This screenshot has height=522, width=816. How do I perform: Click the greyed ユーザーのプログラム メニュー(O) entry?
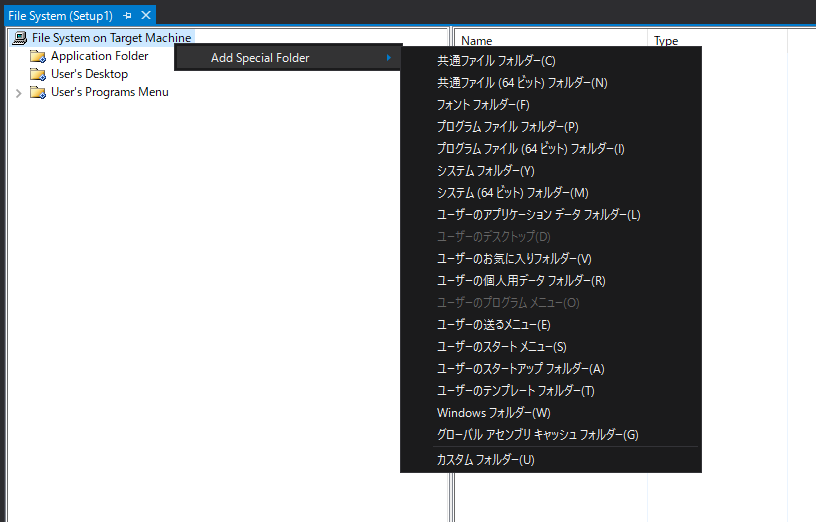(x=551, y=303)
